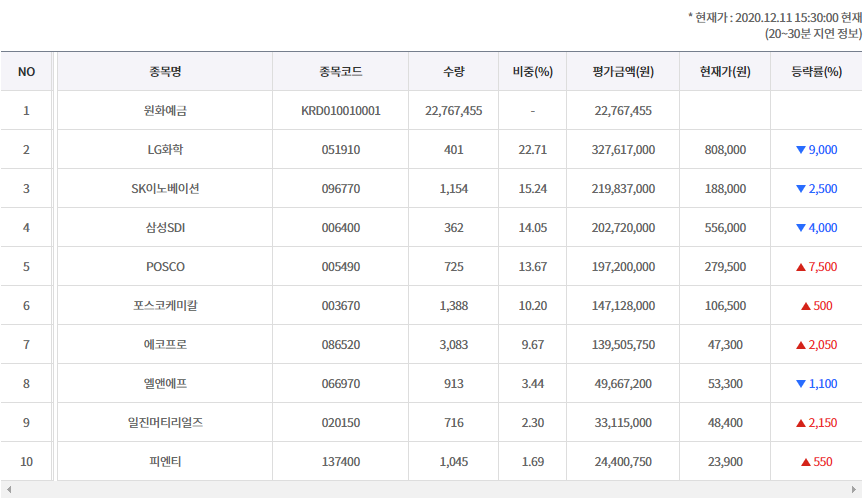Select the LG화학 stock name cell

165,150
